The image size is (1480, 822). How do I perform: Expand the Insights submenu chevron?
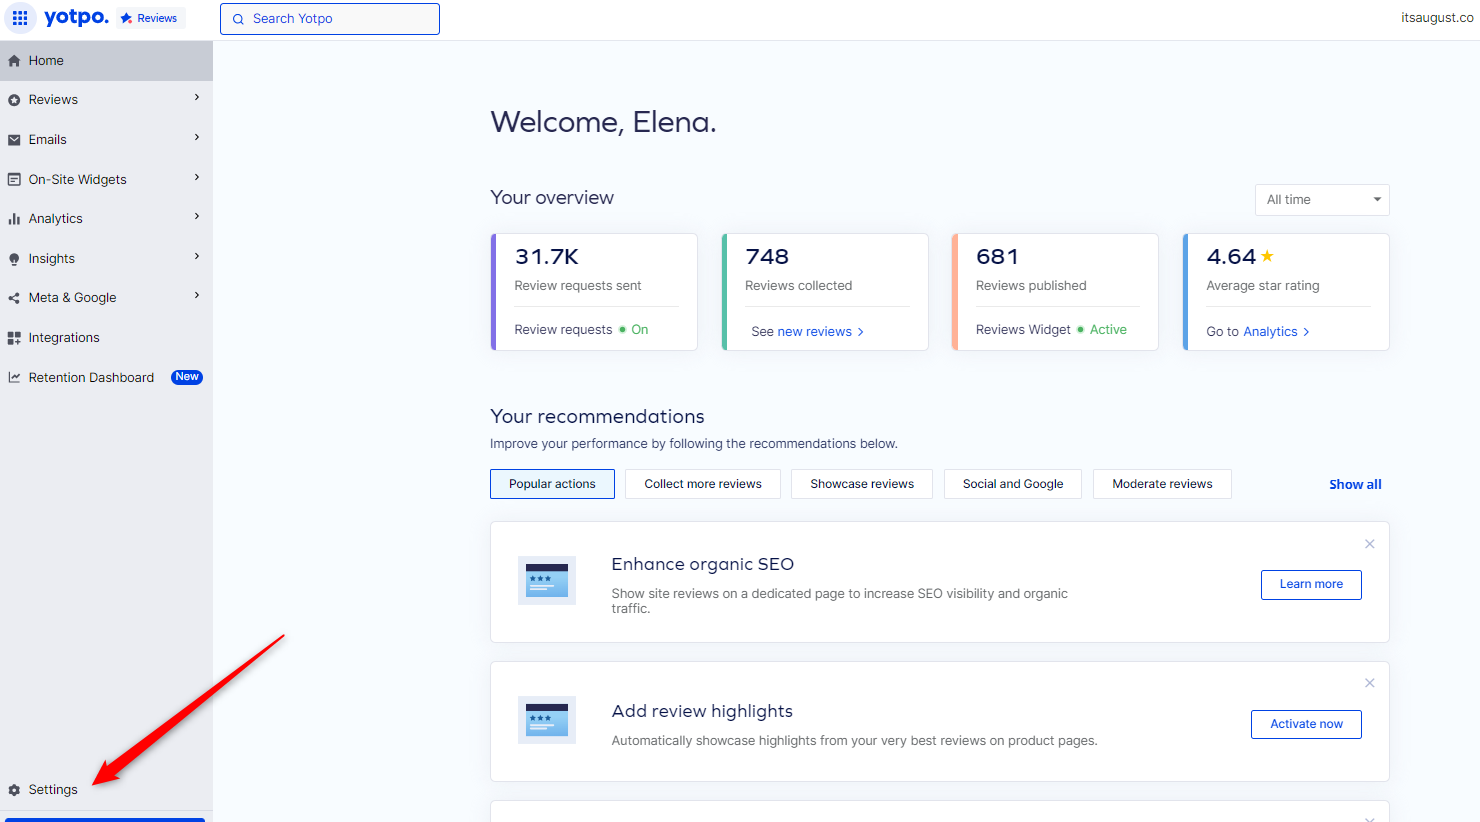[197, 257]
